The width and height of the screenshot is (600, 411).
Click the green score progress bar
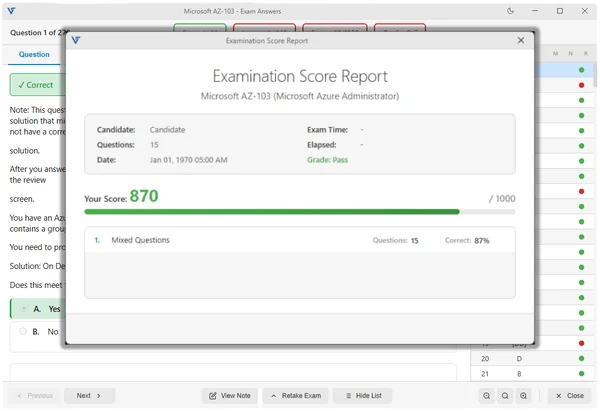(x=272, y=212)
